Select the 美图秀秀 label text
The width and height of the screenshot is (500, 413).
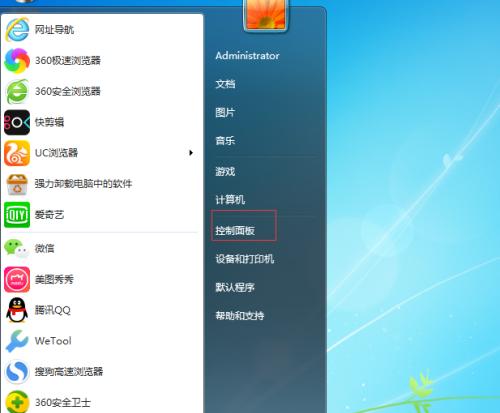click(x=54, y=279)
